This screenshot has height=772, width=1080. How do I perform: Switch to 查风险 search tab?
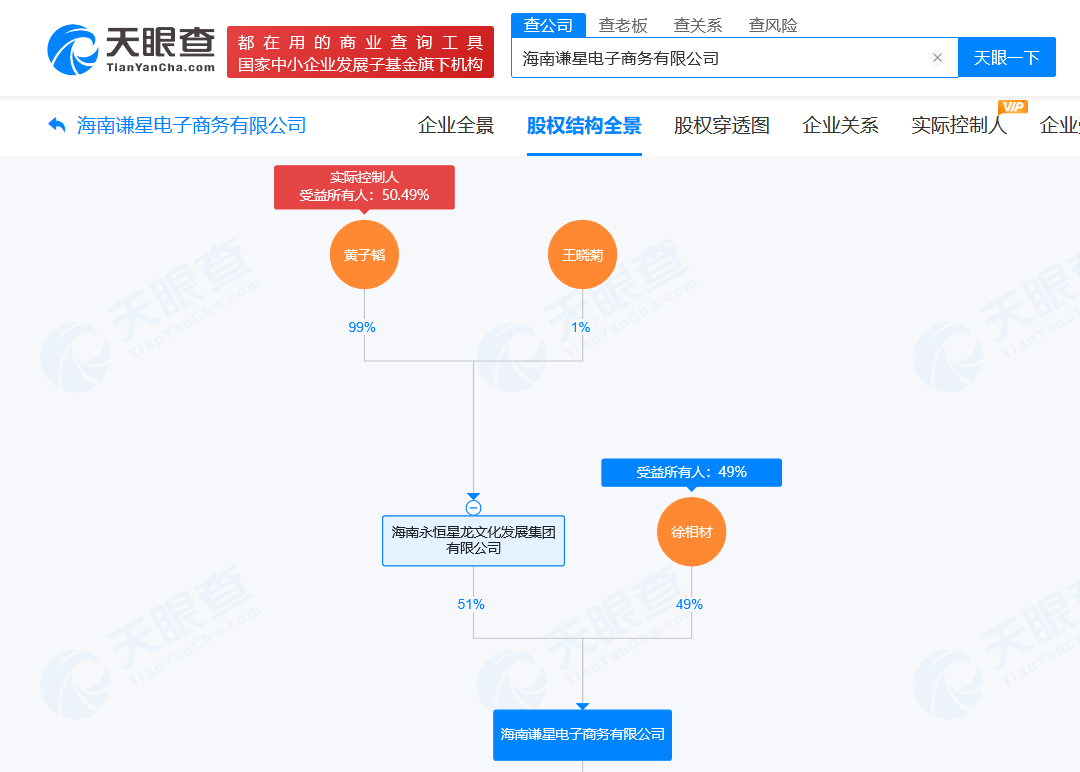pyautogui.click(x=773, y=25)
